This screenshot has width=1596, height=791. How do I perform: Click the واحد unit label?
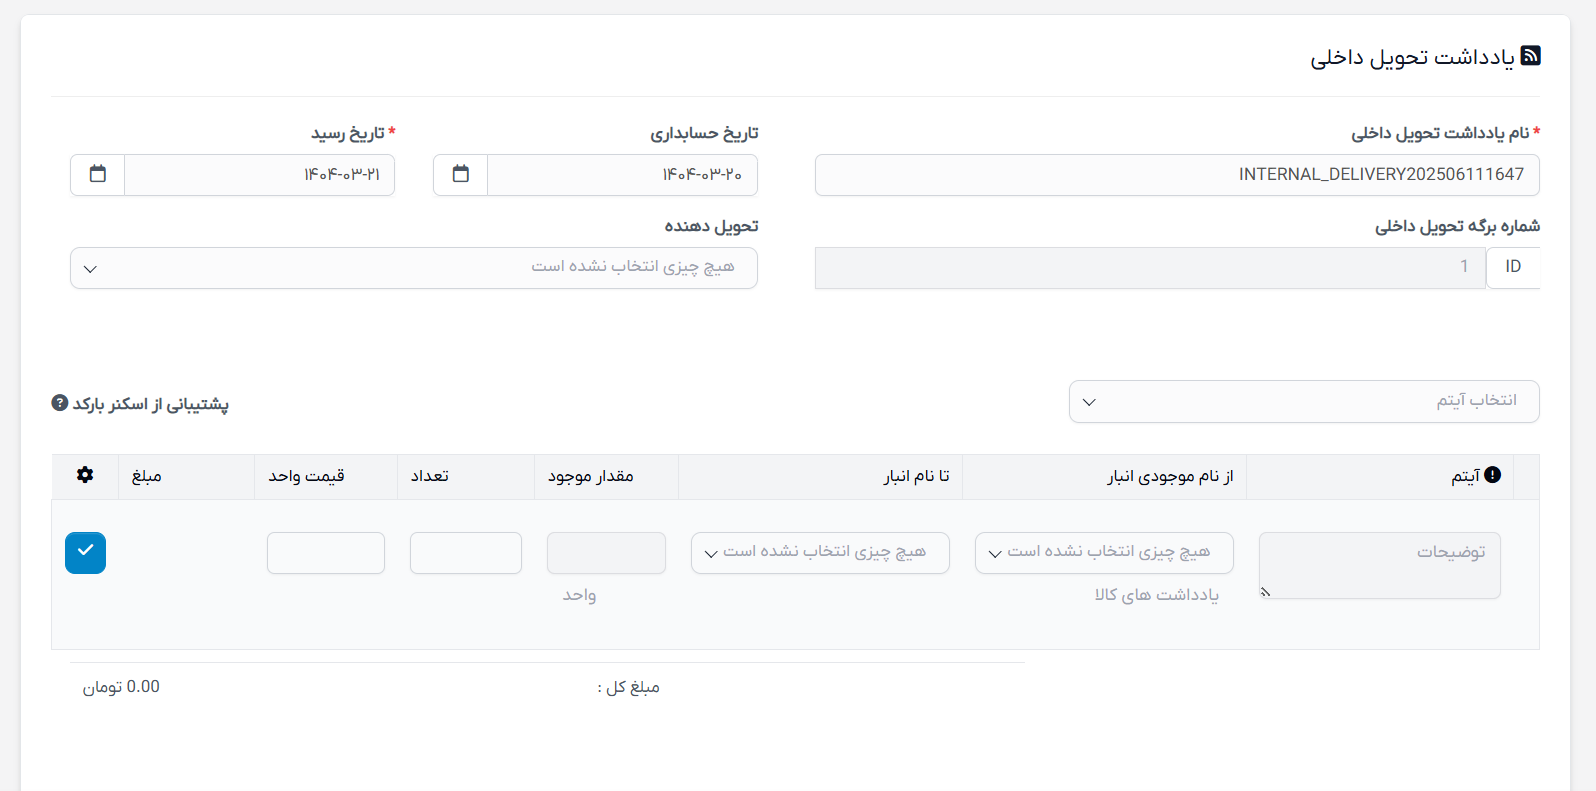pos(579,595)
